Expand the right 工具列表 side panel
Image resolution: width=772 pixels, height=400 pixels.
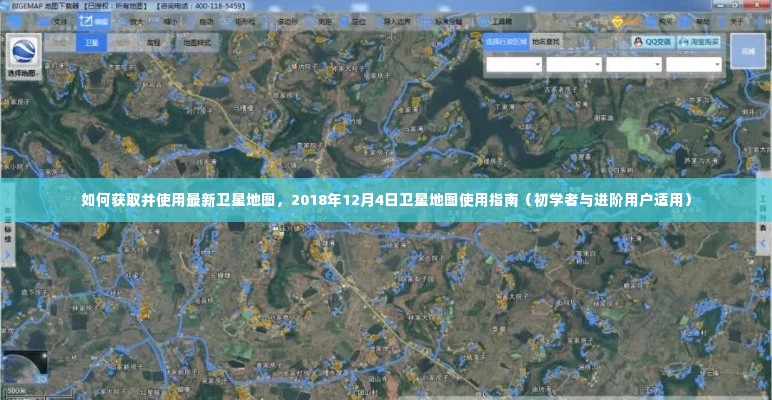(764, 214)
